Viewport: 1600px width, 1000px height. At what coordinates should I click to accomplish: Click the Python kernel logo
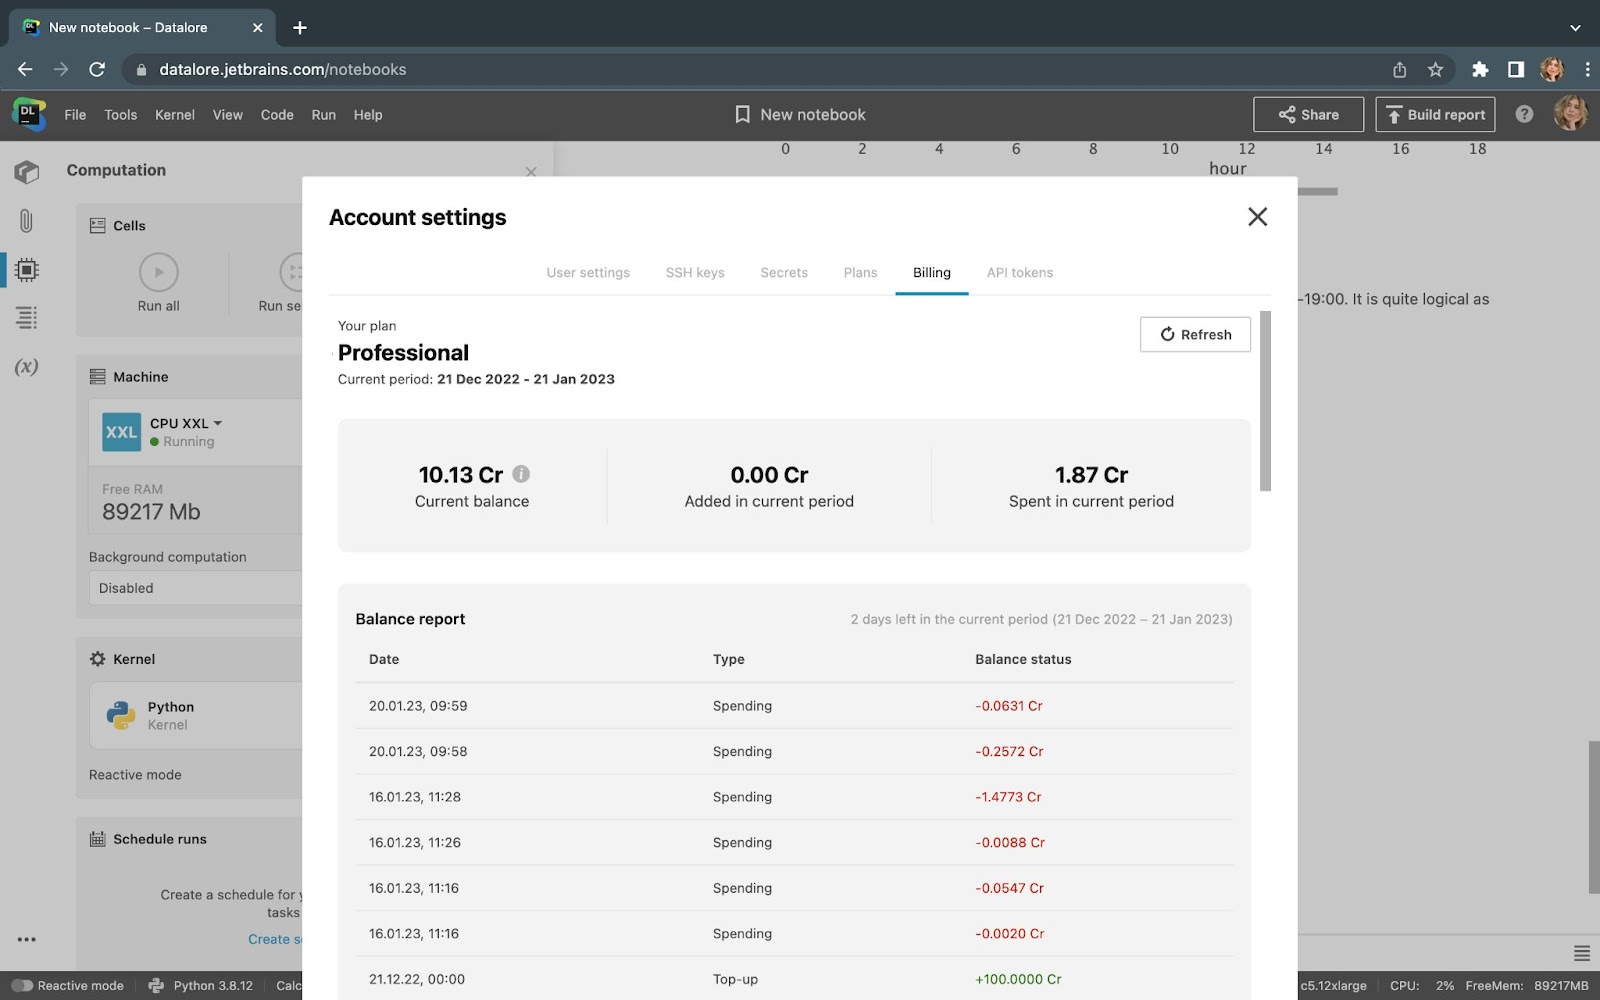121,715
